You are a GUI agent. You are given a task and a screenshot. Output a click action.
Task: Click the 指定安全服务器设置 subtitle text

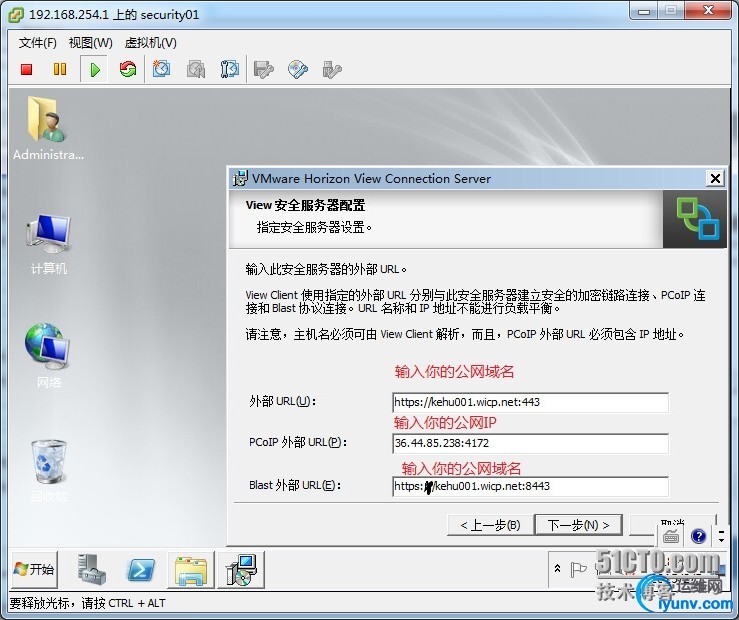click(x=314, y=228)
